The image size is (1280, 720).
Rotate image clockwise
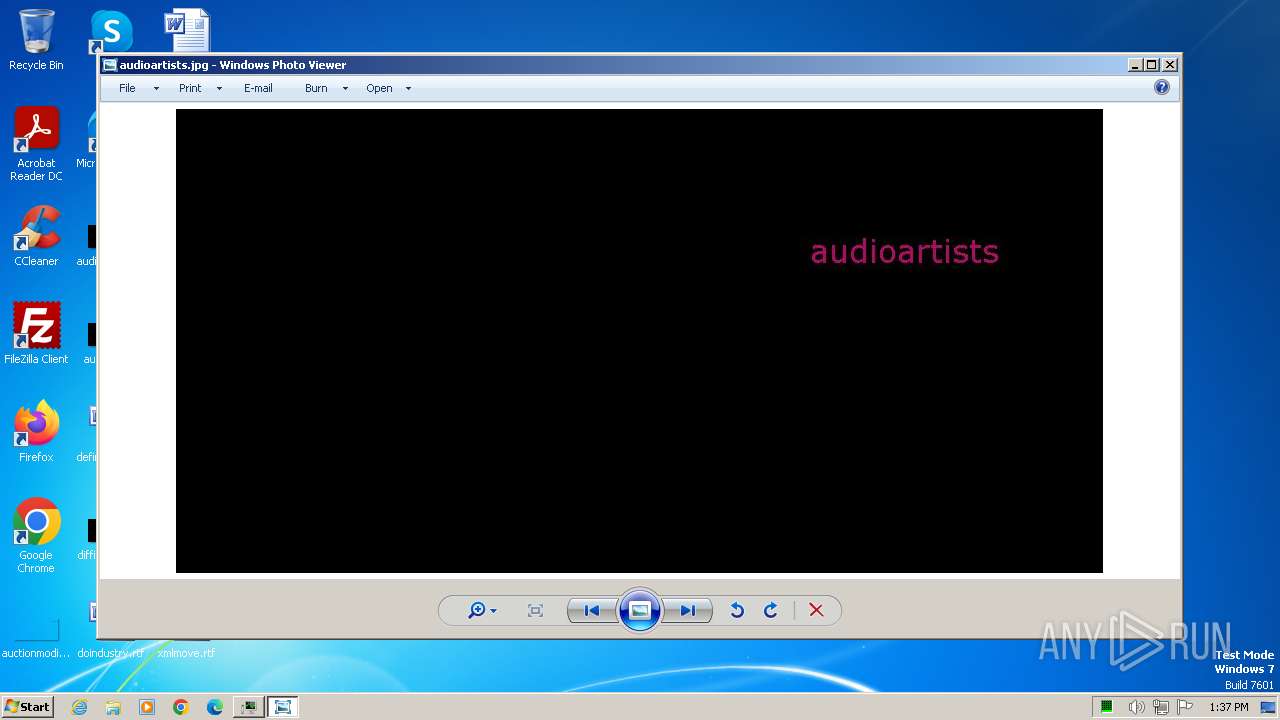(771, 610)
